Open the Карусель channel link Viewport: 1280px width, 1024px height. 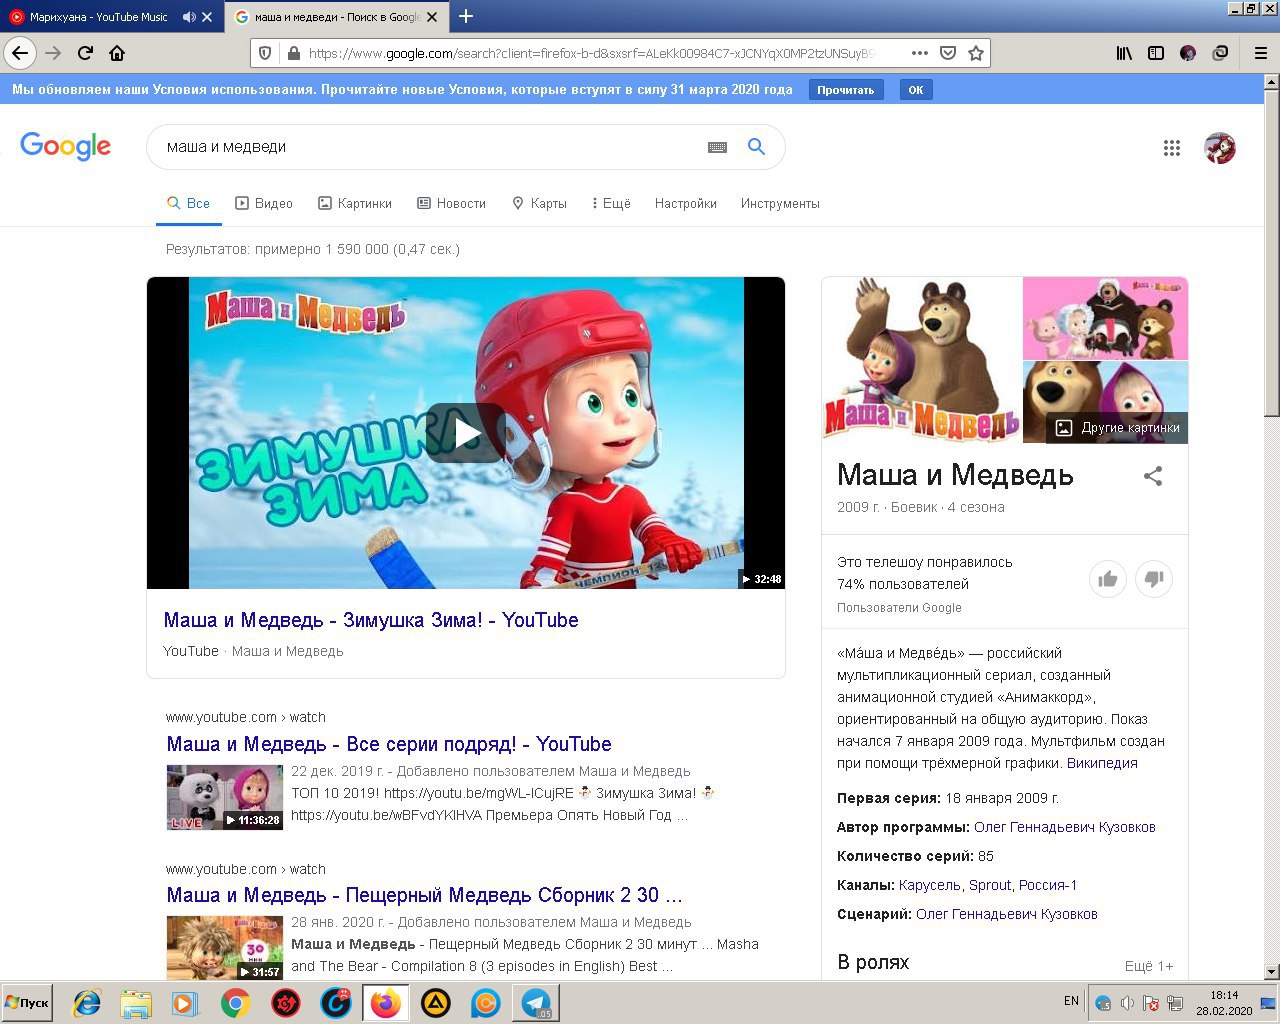click(929, 885)
